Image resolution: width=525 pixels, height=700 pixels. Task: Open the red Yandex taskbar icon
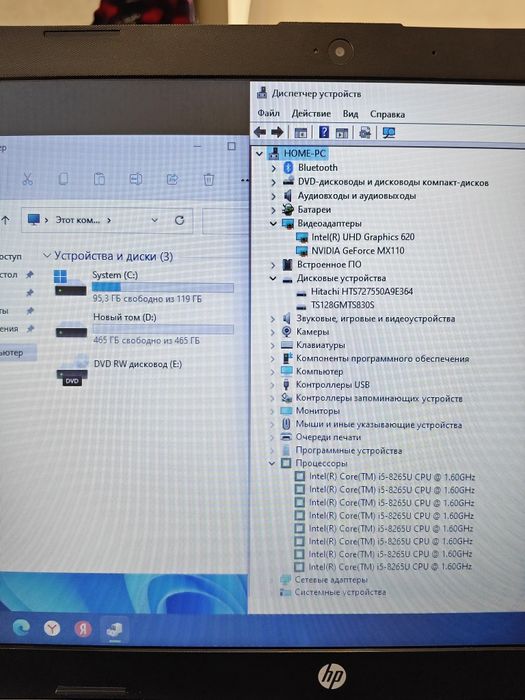point(83,629)
